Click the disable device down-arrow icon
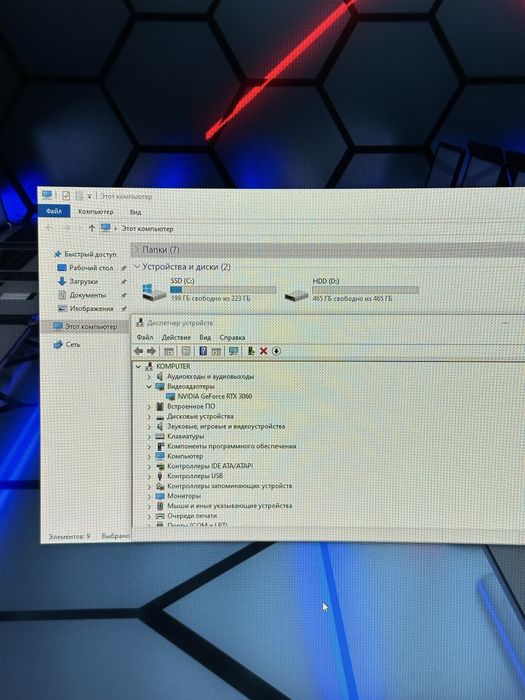The width and height of the screenshot is (525, 700). click(276, 351)
